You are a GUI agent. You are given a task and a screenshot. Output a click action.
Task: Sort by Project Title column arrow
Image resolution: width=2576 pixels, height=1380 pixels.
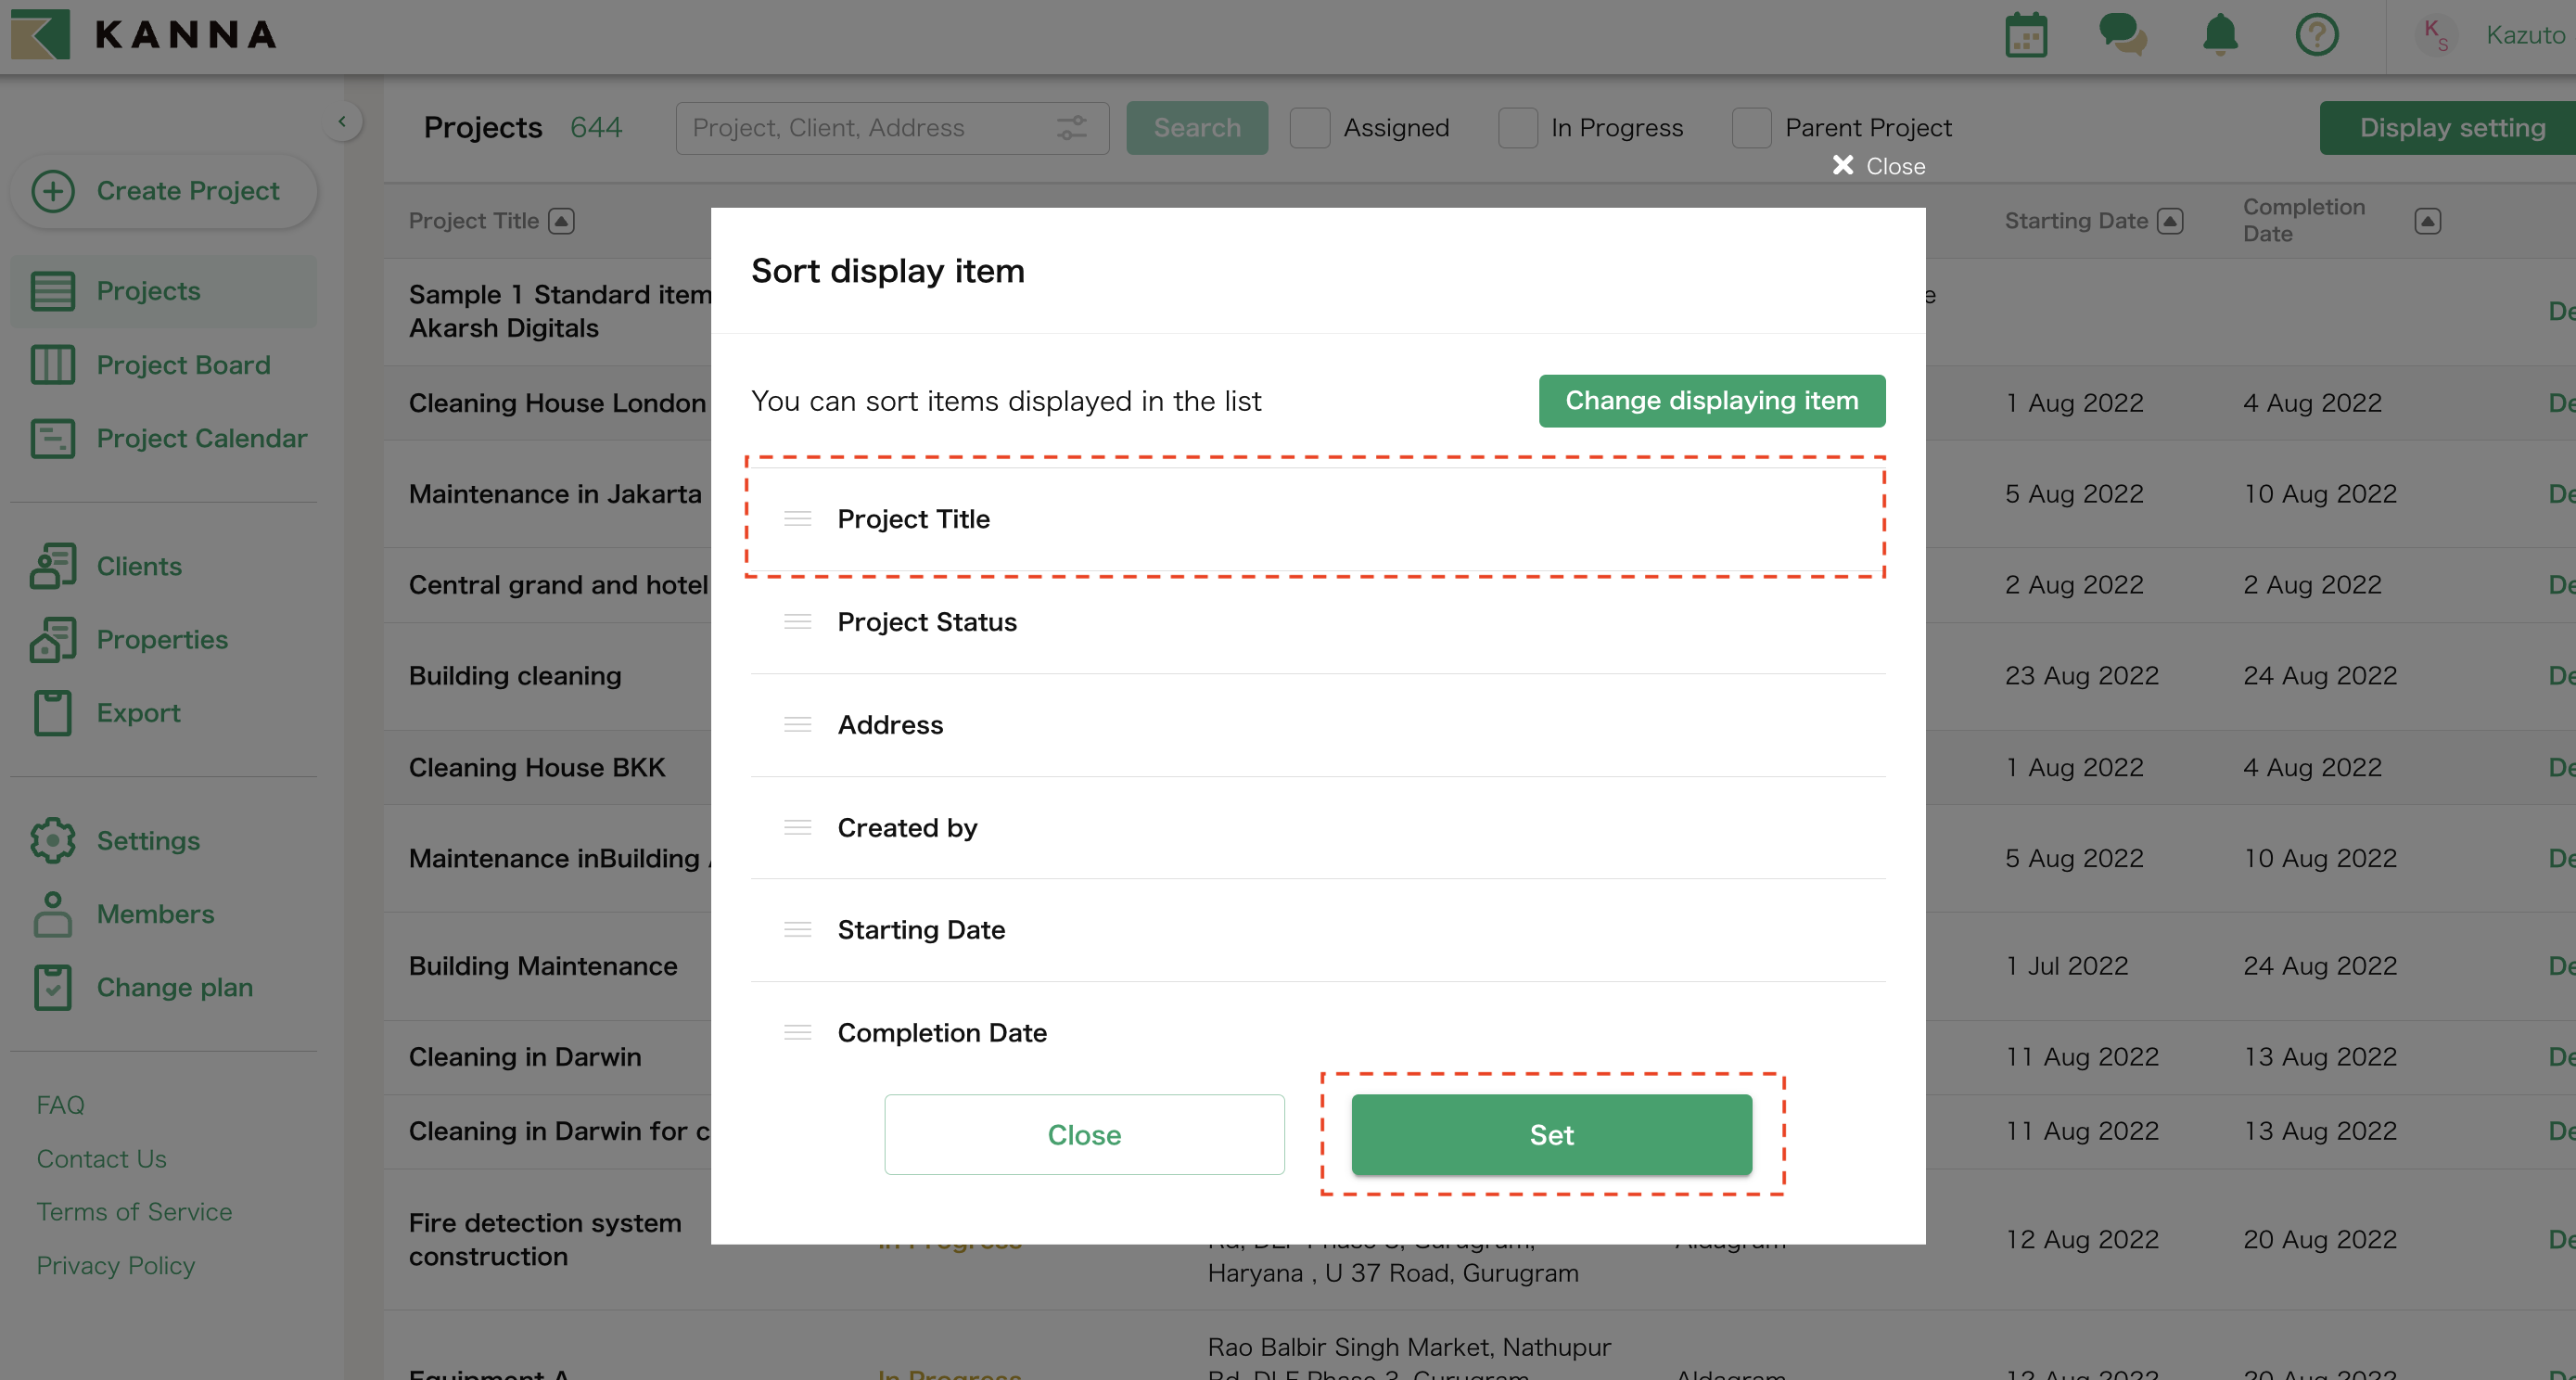coord(561,221)
